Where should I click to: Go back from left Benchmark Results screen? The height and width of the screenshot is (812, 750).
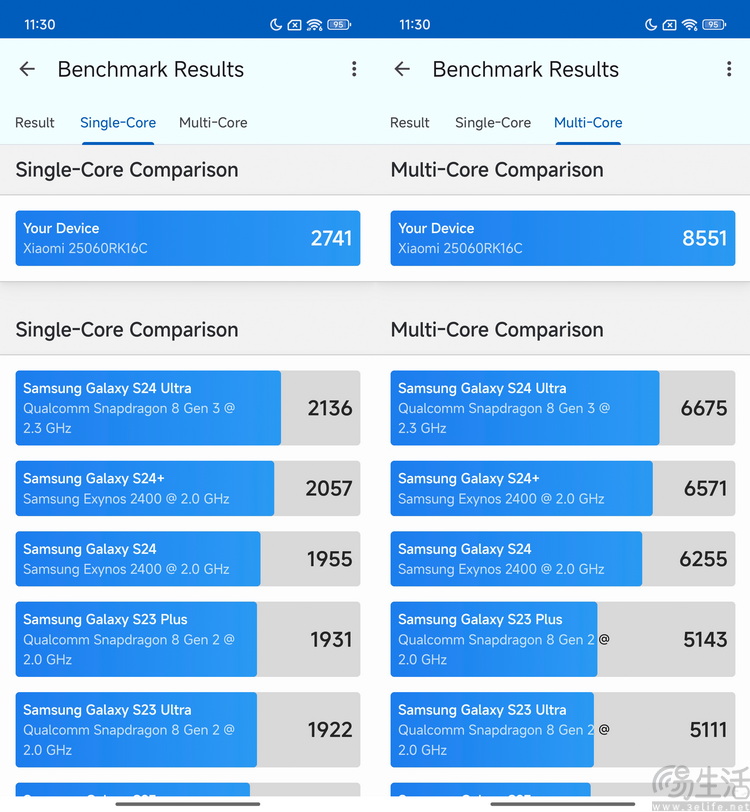[x=27, y=69]
